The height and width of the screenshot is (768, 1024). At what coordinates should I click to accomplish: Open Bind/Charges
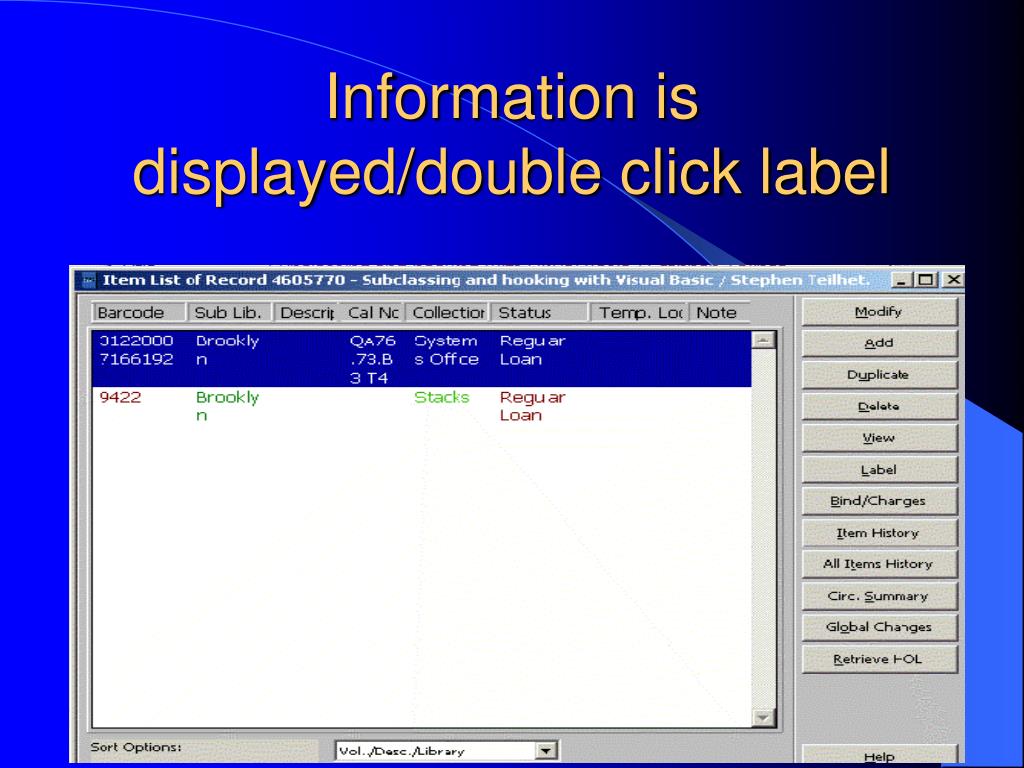point(878,501)
